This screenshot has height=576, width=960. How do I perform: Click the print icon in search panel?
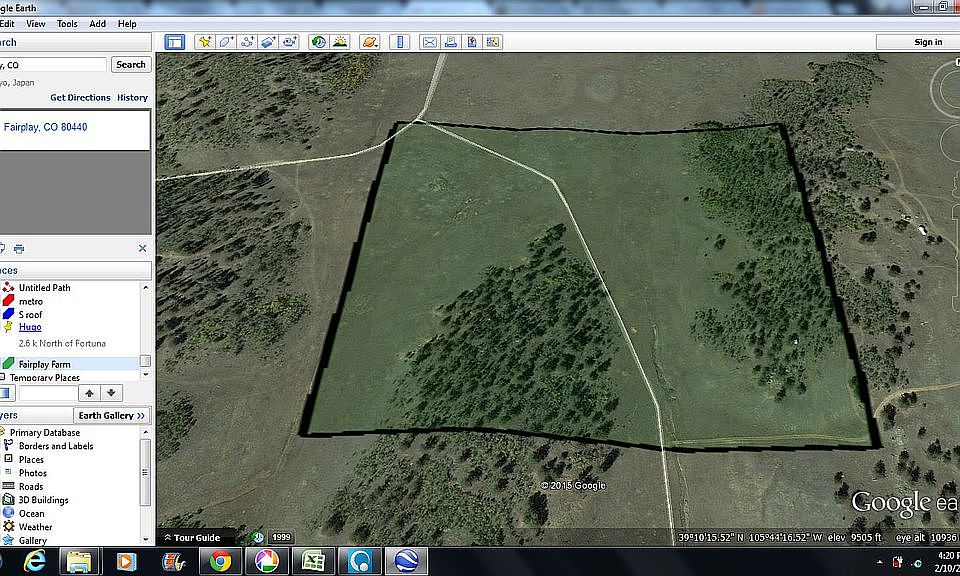click(19, 249)
